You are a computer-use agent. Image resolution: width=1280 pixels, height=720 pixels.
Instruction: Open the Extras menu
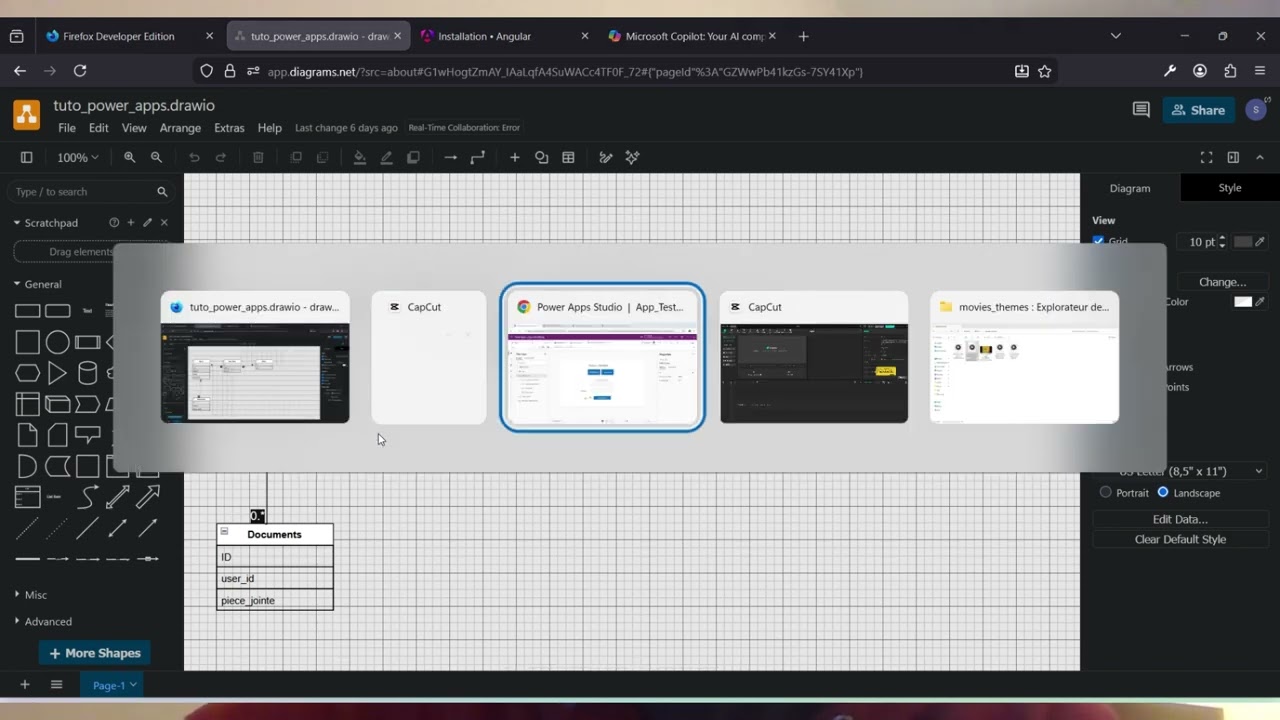[229, 128]
